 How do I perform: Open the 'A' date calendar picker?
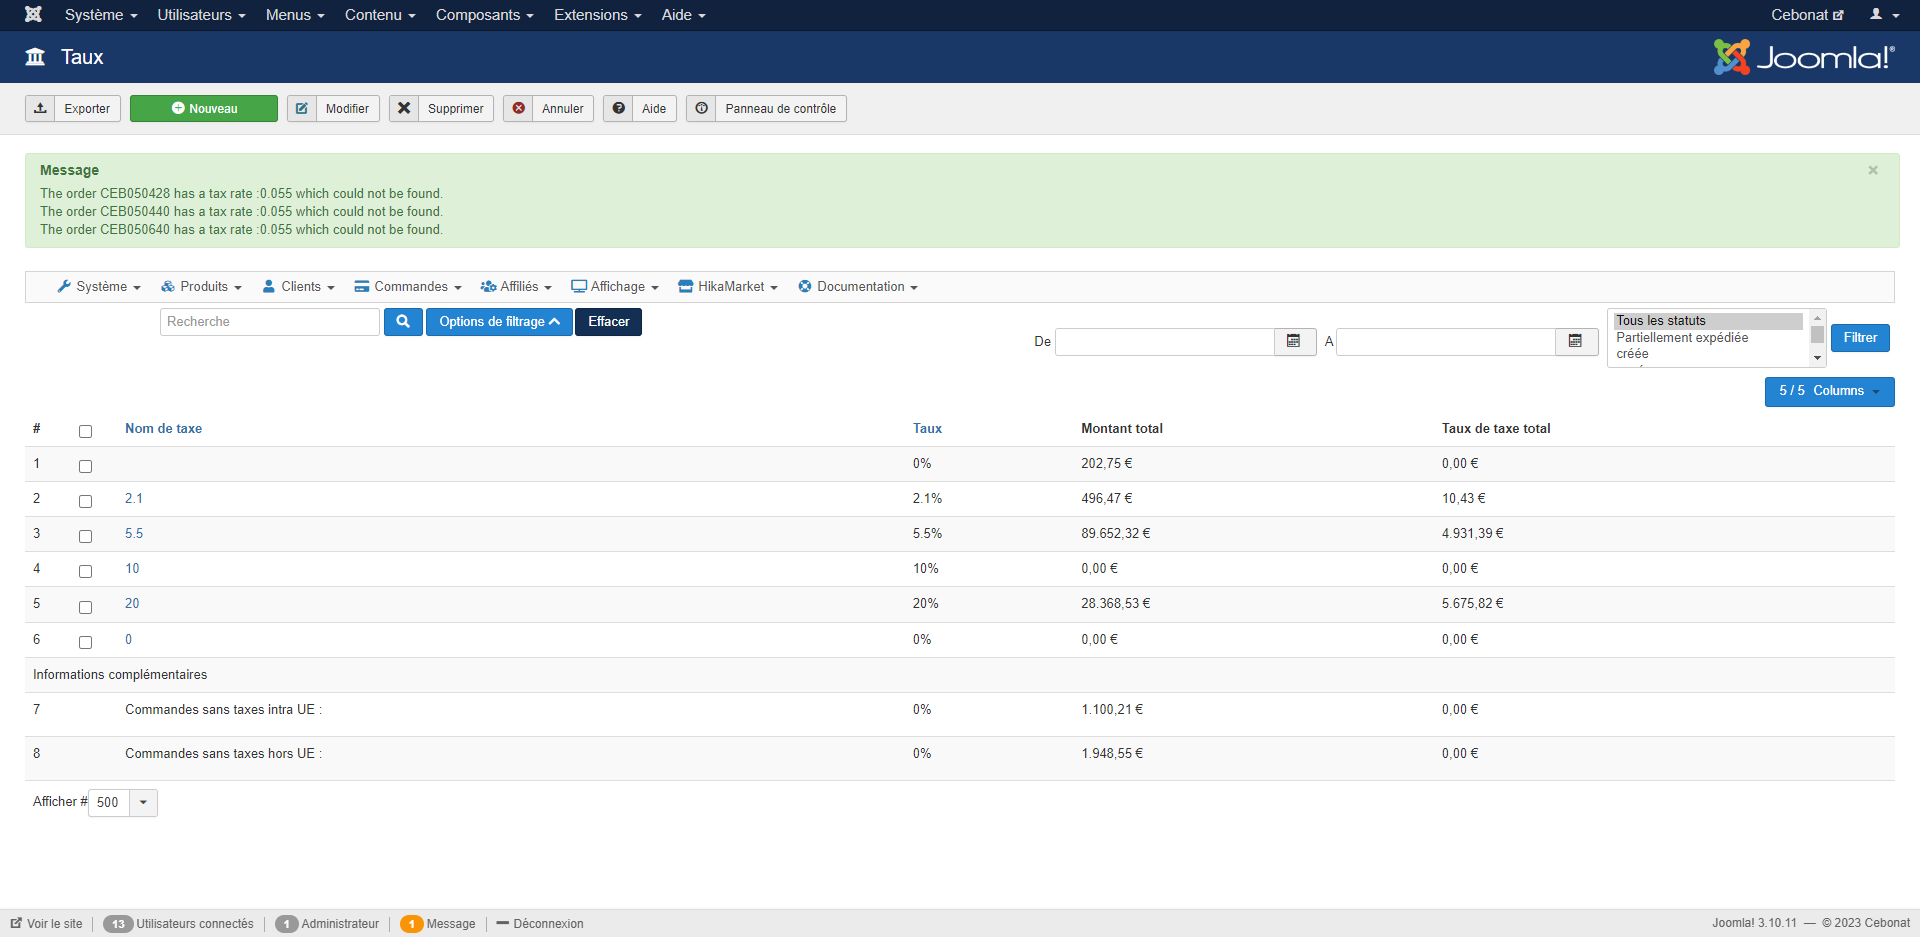(x=1575, y=342)
